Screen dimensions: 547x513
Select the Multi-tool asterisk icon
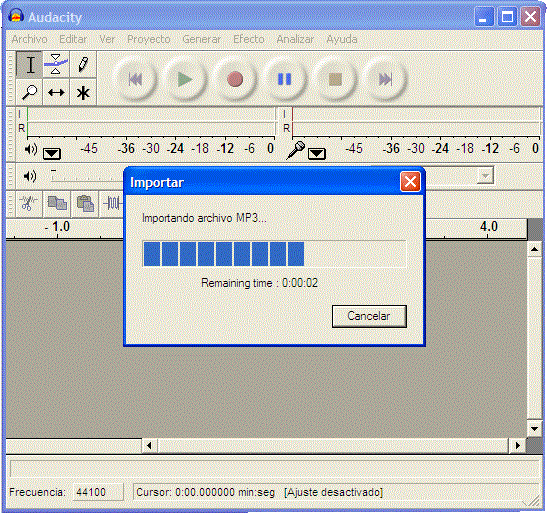[83, 92]
